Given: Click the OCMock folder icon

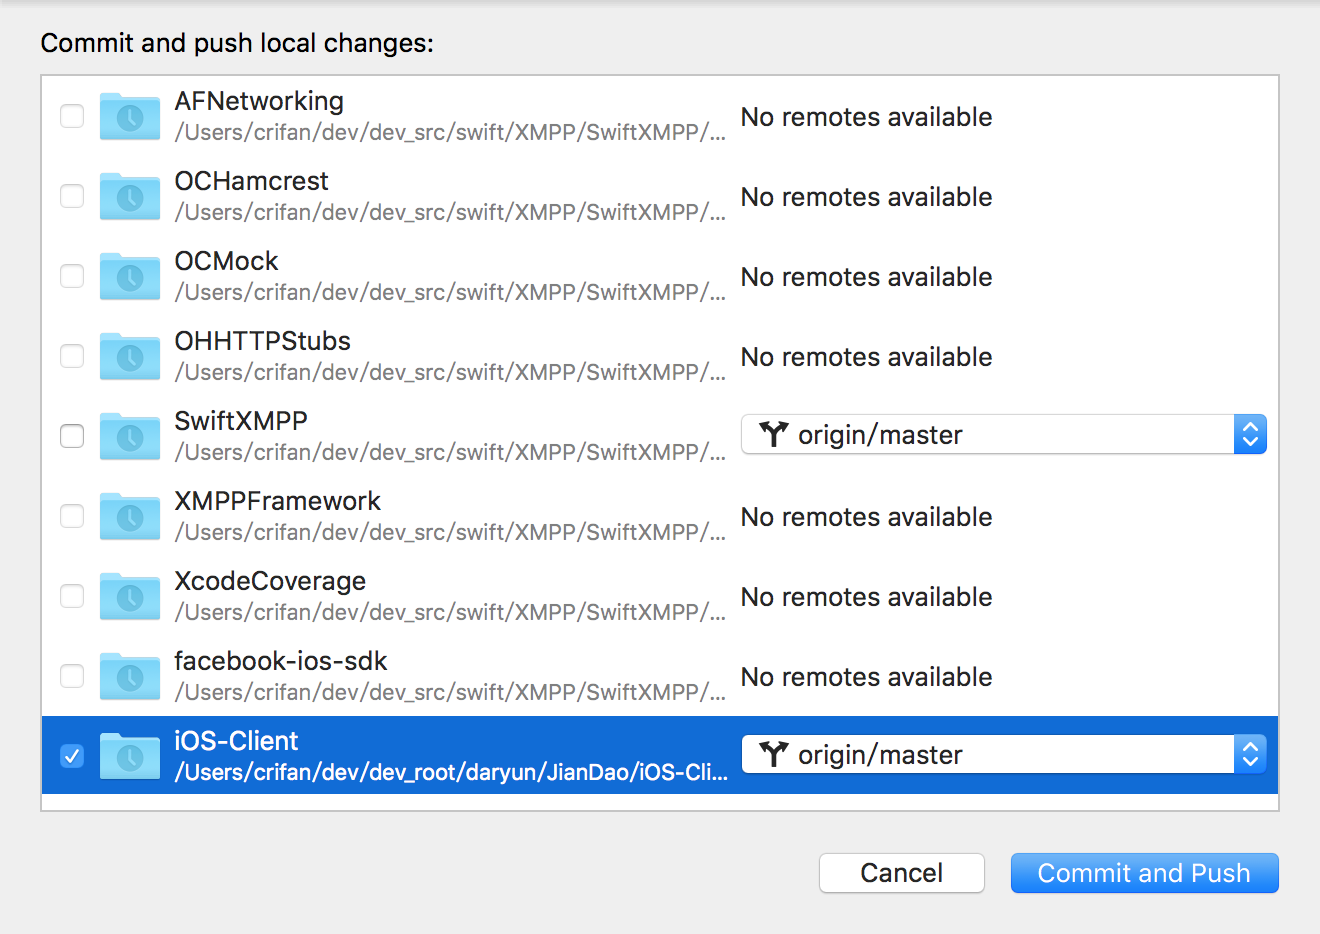Looking at the screenshot, I should point(130,277).
